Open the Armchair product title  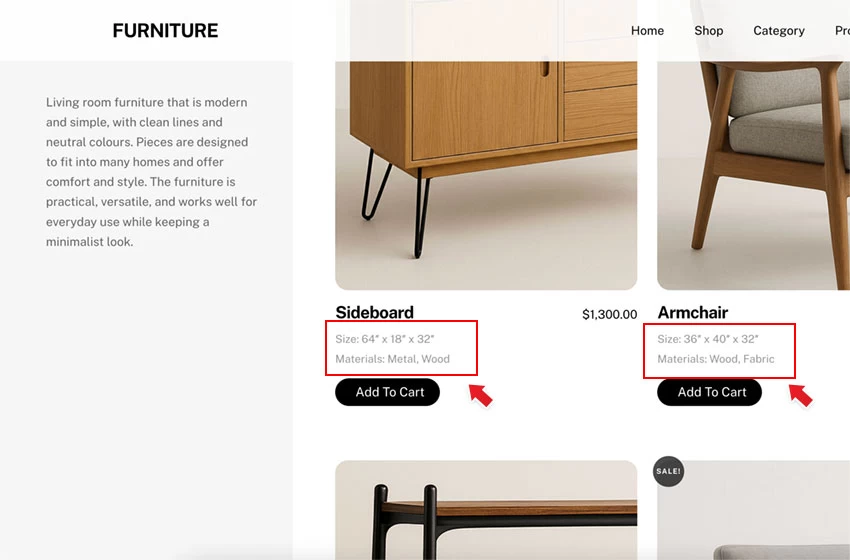click(692, 312)
